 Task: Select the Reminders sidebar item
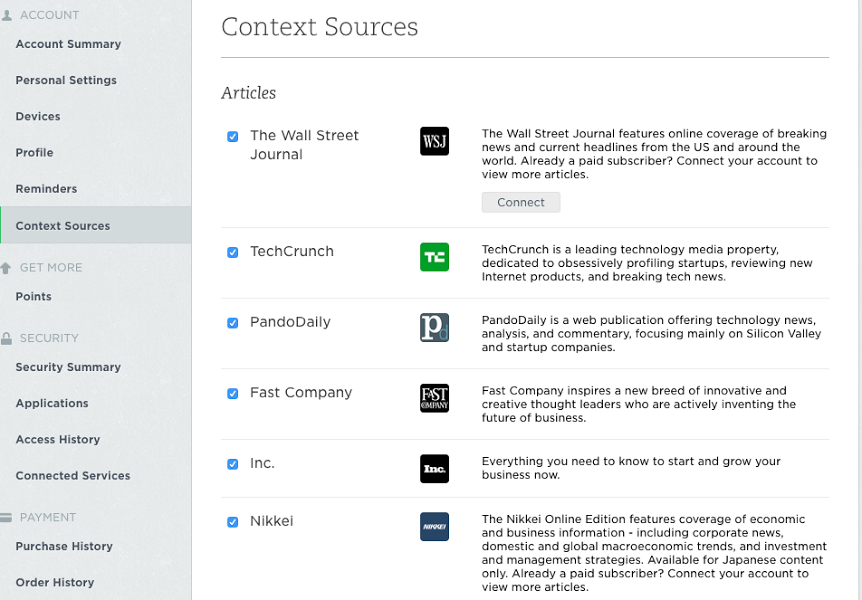(x=46, y=189)
